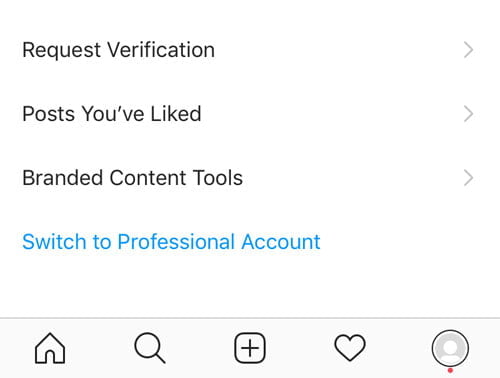Create a new post with plus icon
Image resolution: width=500 pixels, height=378 pixels.
tap(250, 348)
